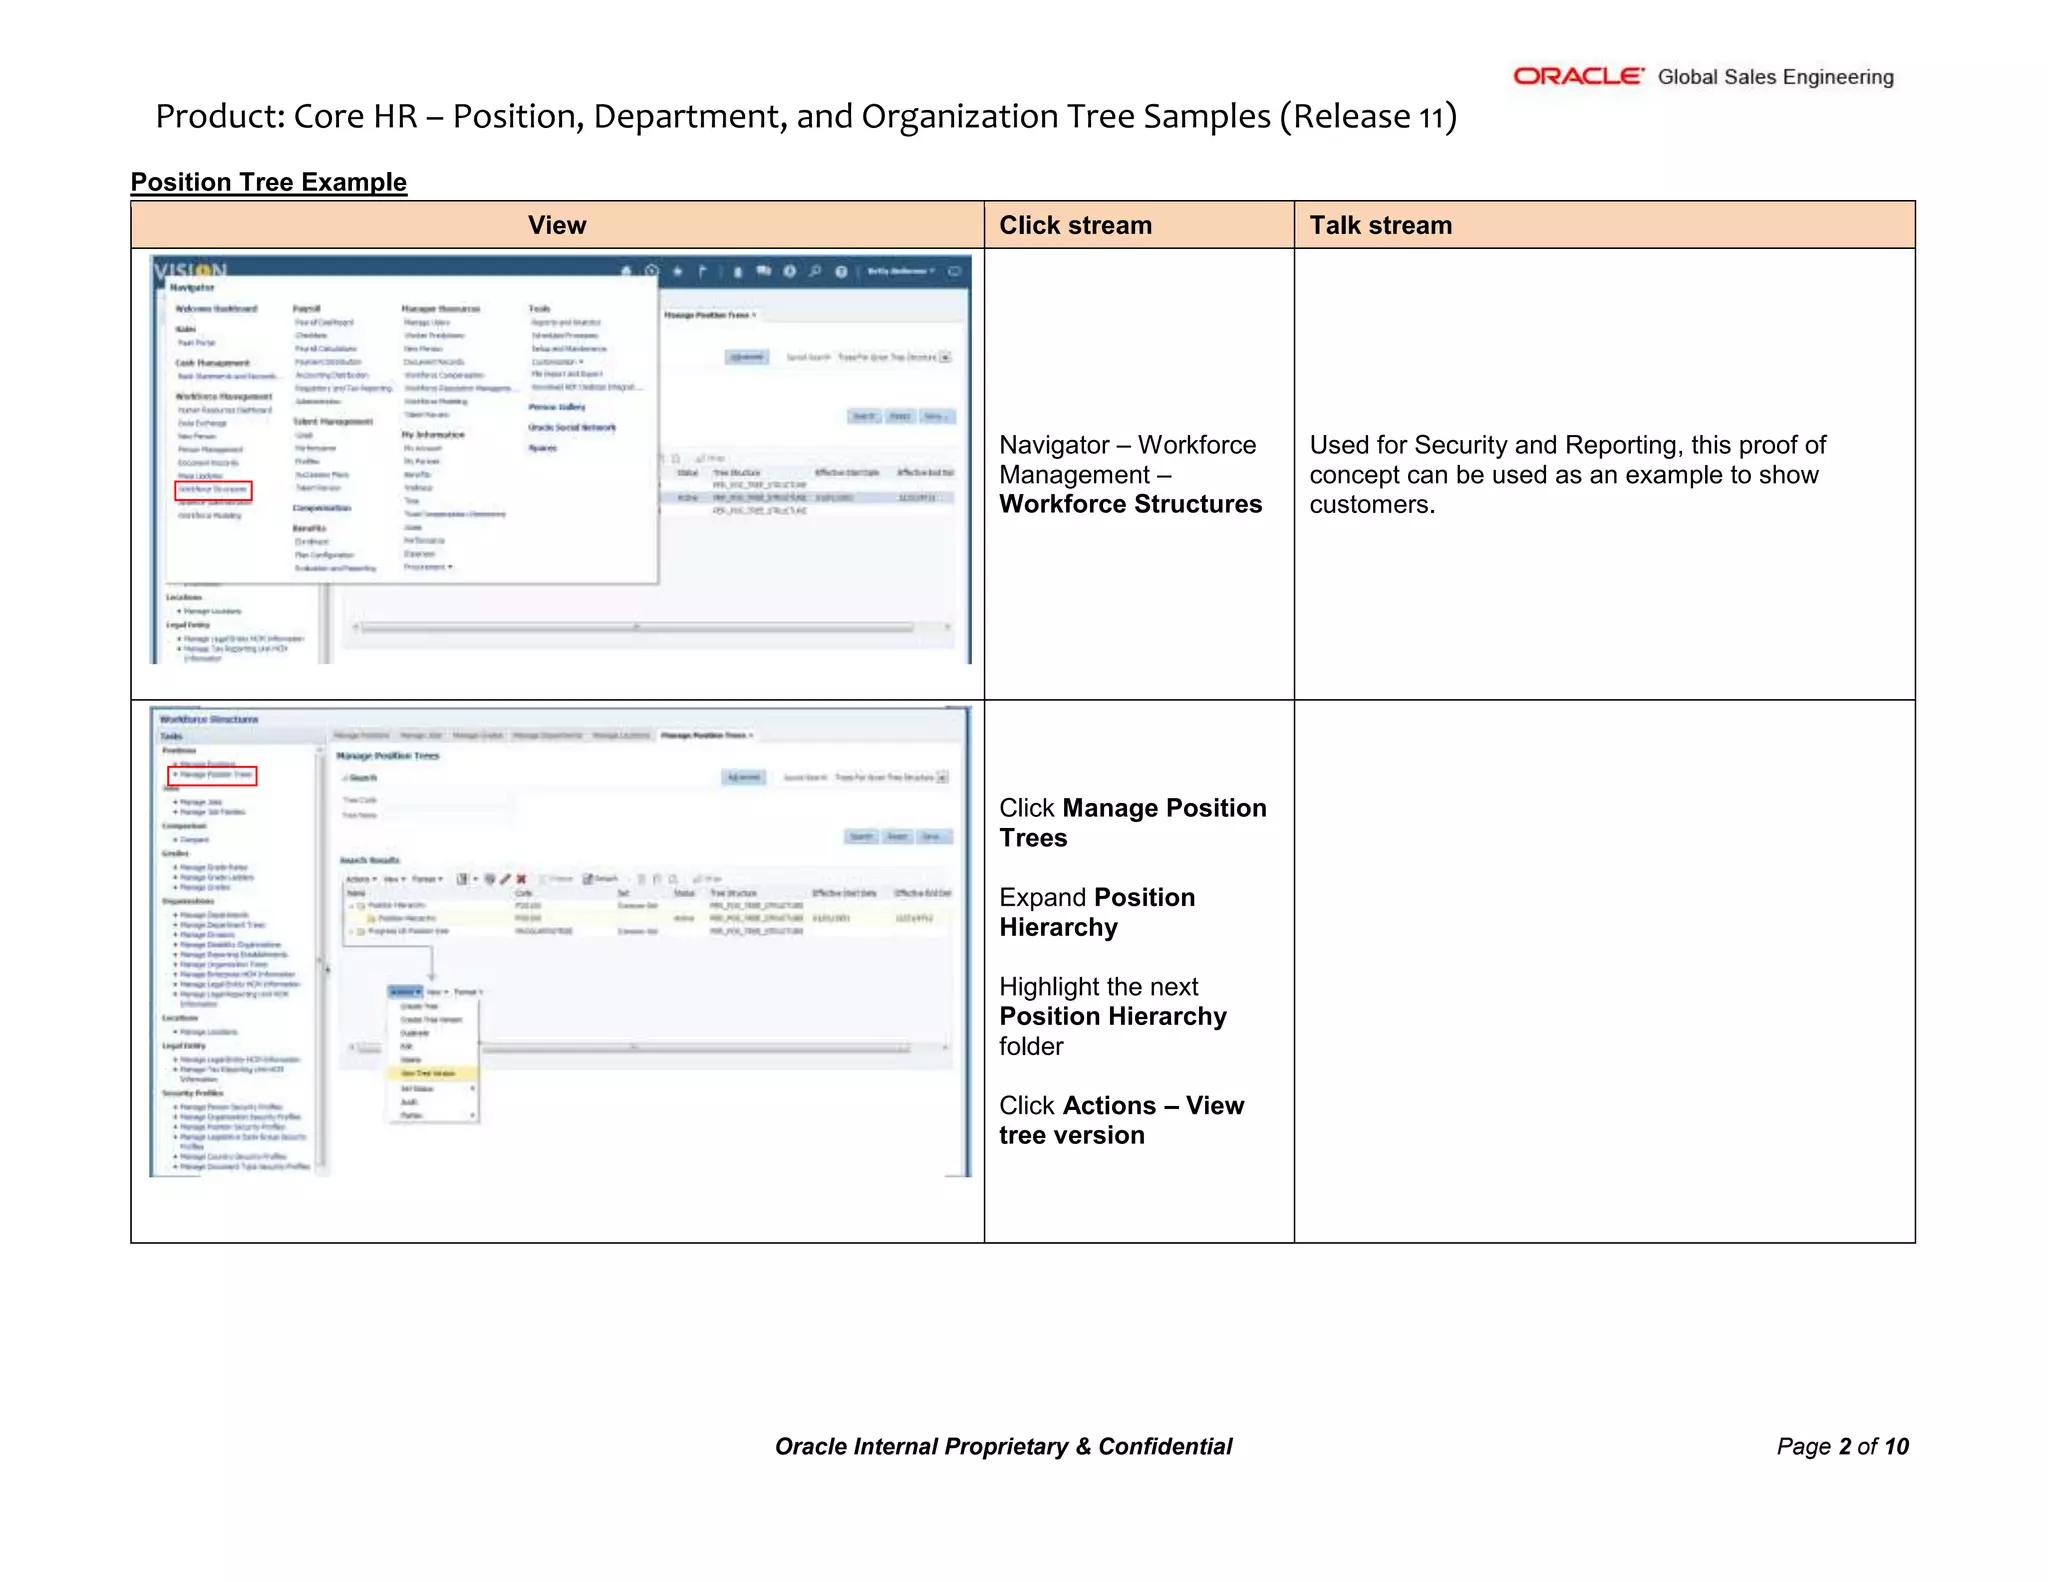This screenshot has height=1582, width=2048.
Task: Click horizontal scrollbar in the upper screenshot
Action: point(637,627)
